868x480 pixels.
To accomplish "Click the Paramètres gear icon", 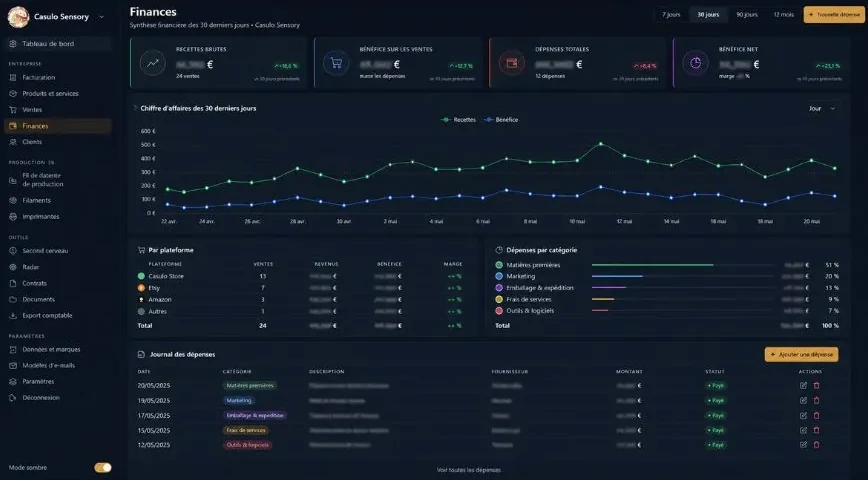I will click(x=13, y=381).
